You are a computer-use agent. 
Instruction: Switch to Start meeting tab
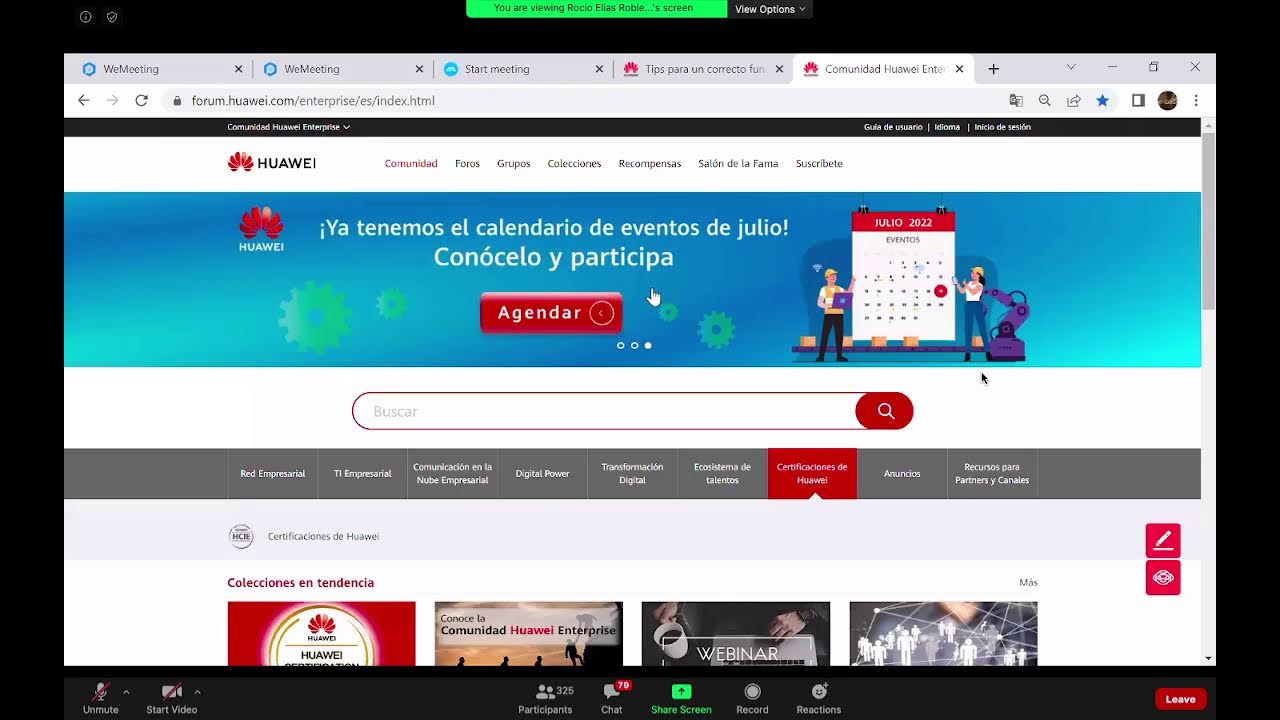[522, 69]
